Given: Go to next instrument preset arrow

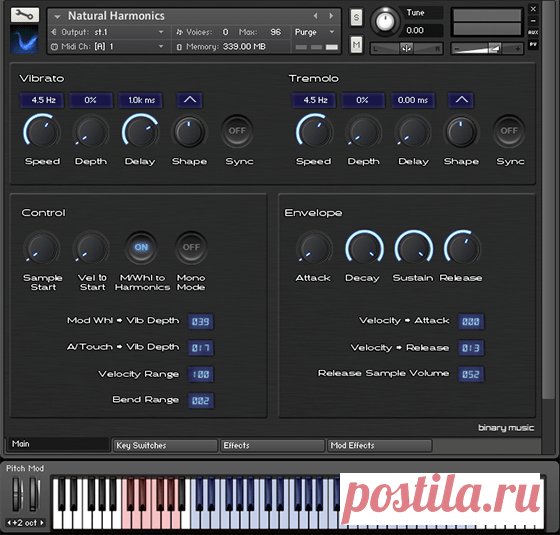Looking at the screenshot, I should 331,16.
